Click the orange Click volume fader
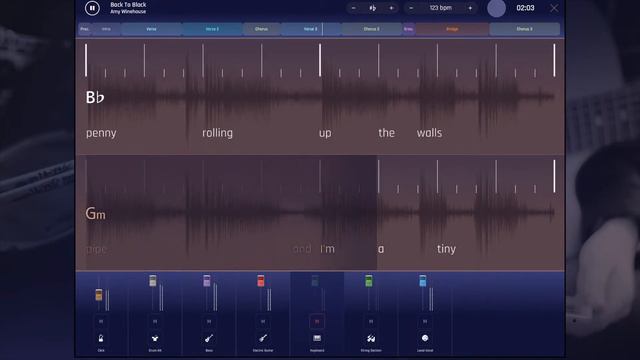Screen dimensions: 640x360 99,295
